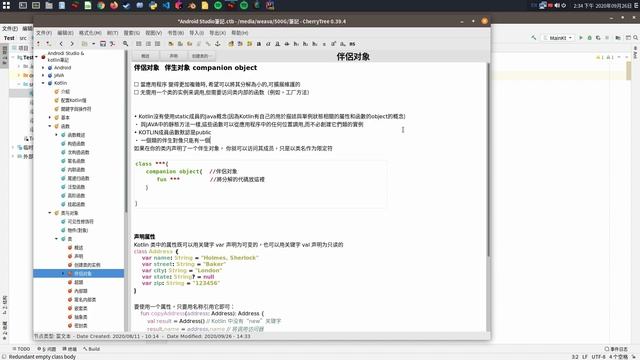Viewport: 640px width, 360px height.
Task: Apply heading 3 formatting
Action: 315,44
